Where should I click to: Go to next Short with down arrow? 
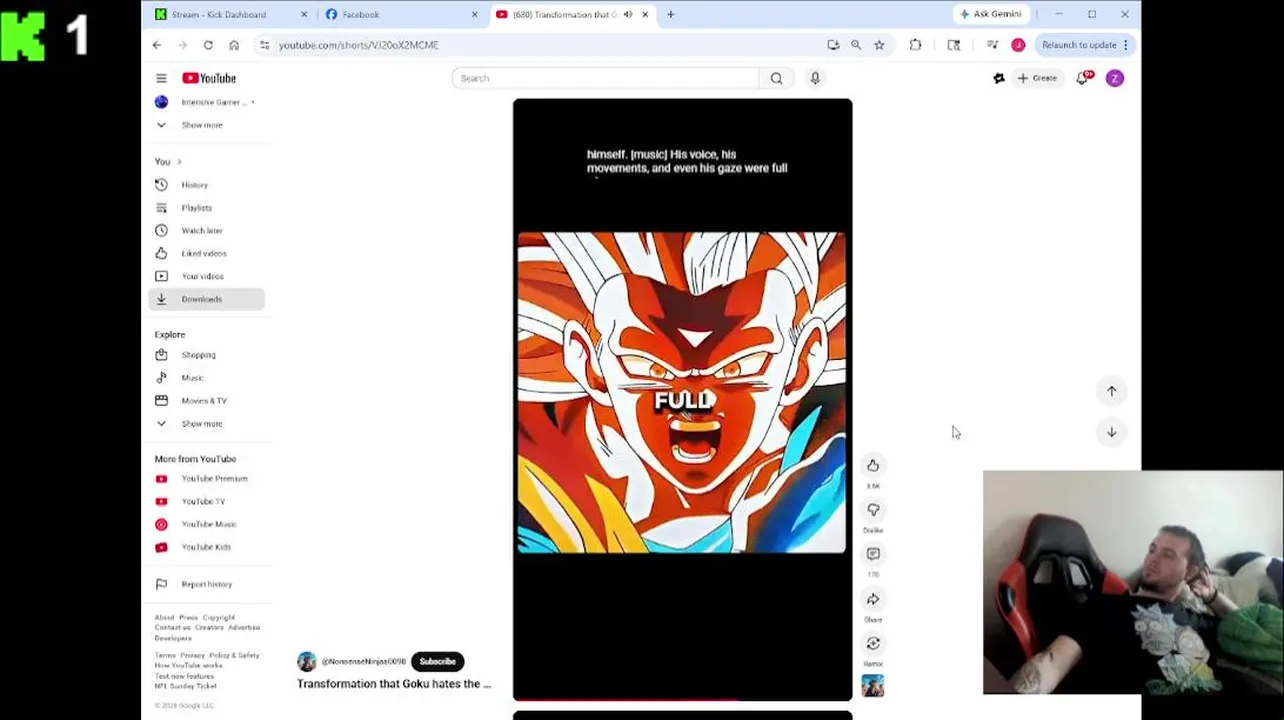click(x=1111, y=432)
